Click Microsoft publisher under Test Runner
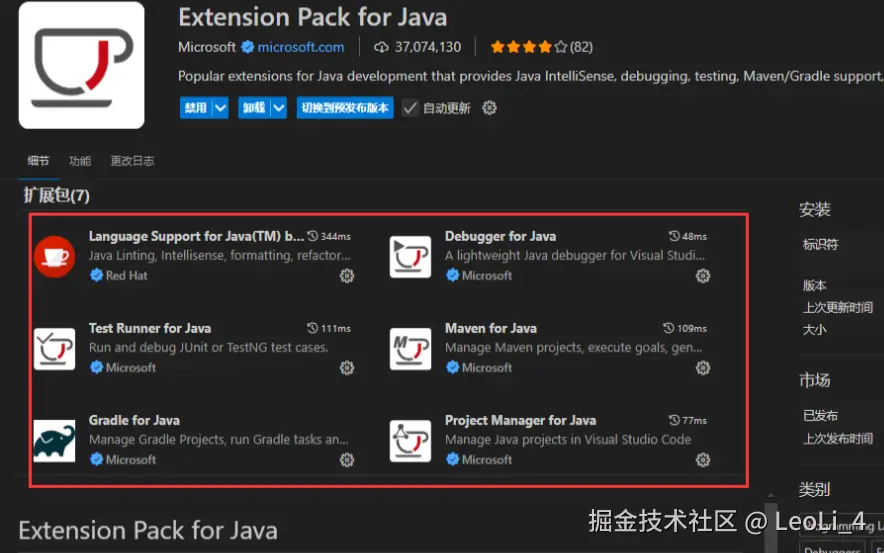884x553 pixels. coord(131,368)
